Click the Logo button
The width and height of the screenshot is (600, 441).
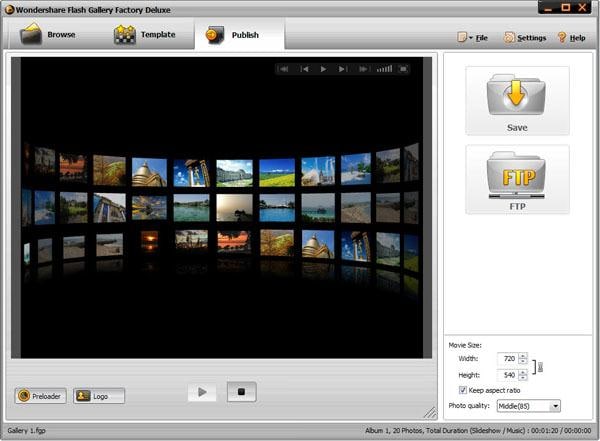click(x=99, y=396)
